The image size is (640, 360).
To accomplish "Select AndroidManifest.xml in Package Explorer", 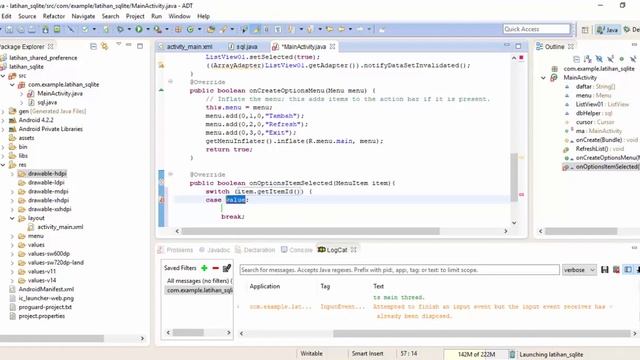I will (46, 289).
